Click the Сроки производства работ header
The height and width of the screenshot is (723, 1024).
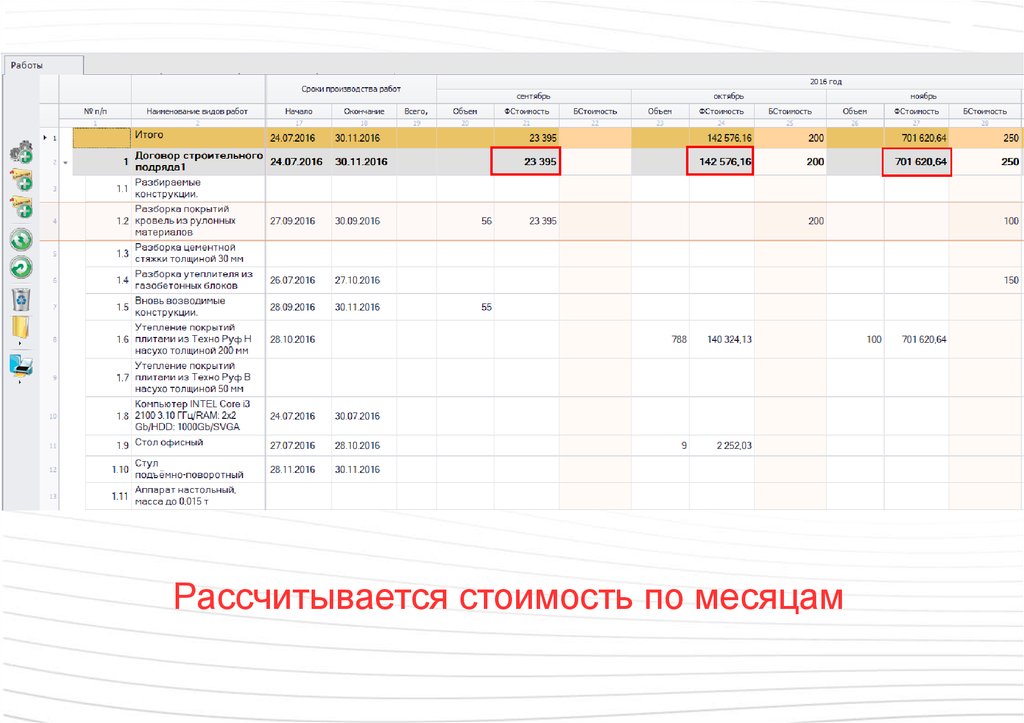click(351, 89)
